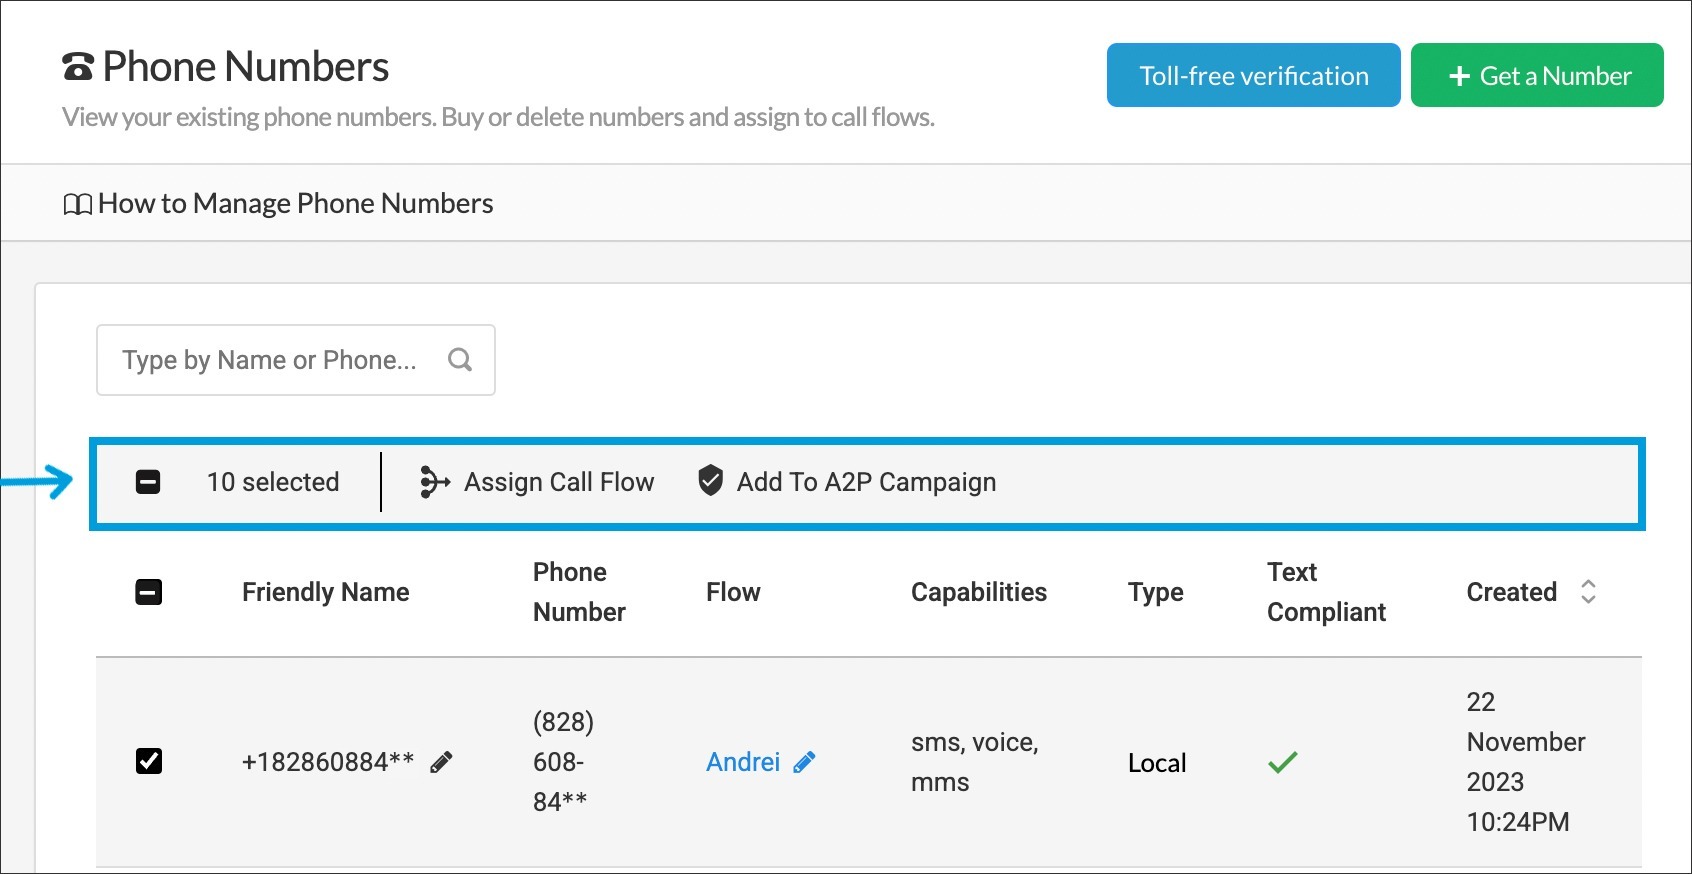Click the Assign Call Flow branch icon
This screenshot has height=874, width=1692.
(x=434, y=482)
